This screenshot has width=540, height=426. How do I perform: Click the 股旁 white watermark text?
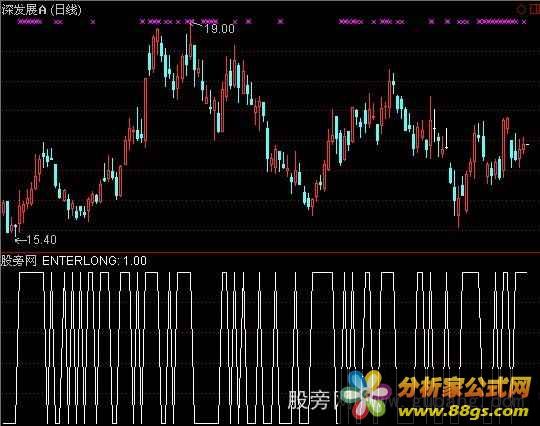309,400
